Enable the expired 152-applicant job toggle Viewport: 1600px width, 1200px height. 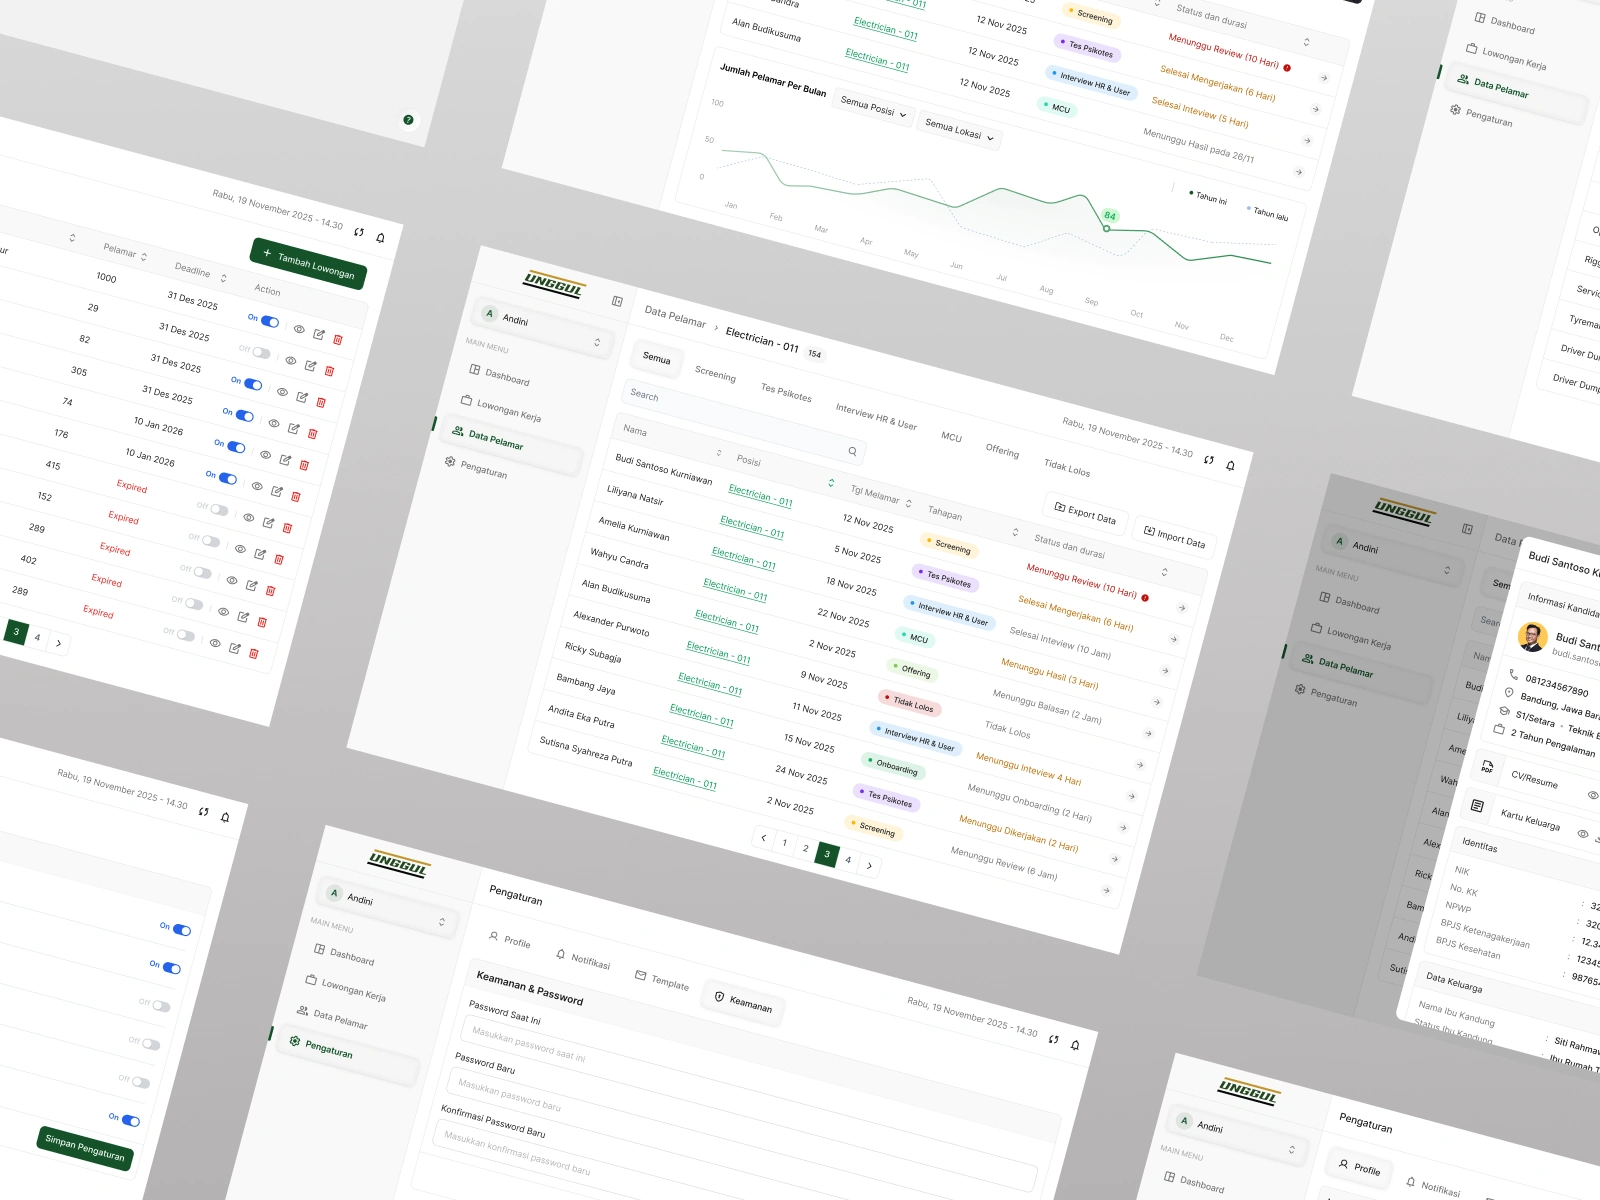(x=211, y=541)
